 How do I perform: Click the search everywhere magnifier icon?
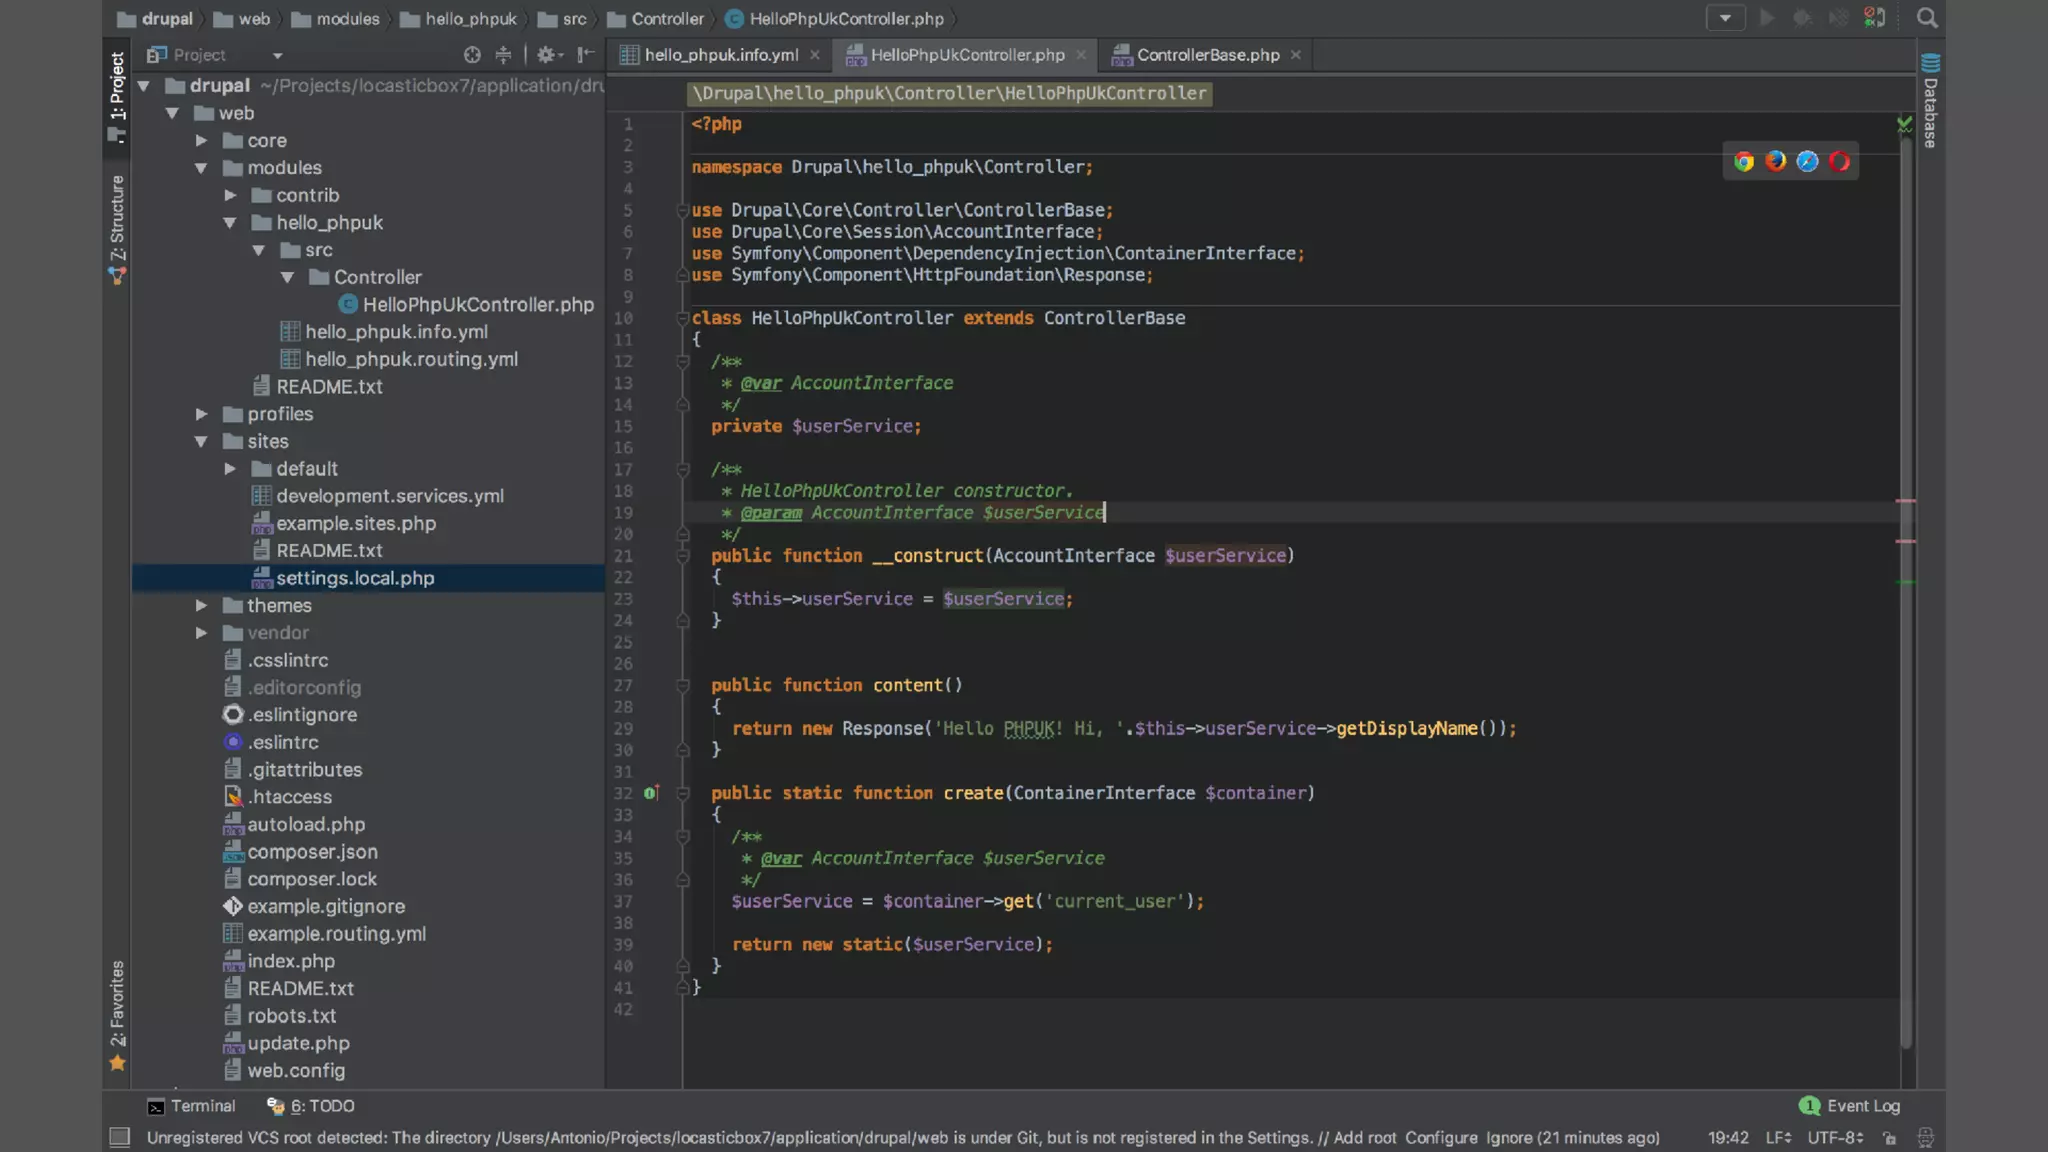[1927, 18]
